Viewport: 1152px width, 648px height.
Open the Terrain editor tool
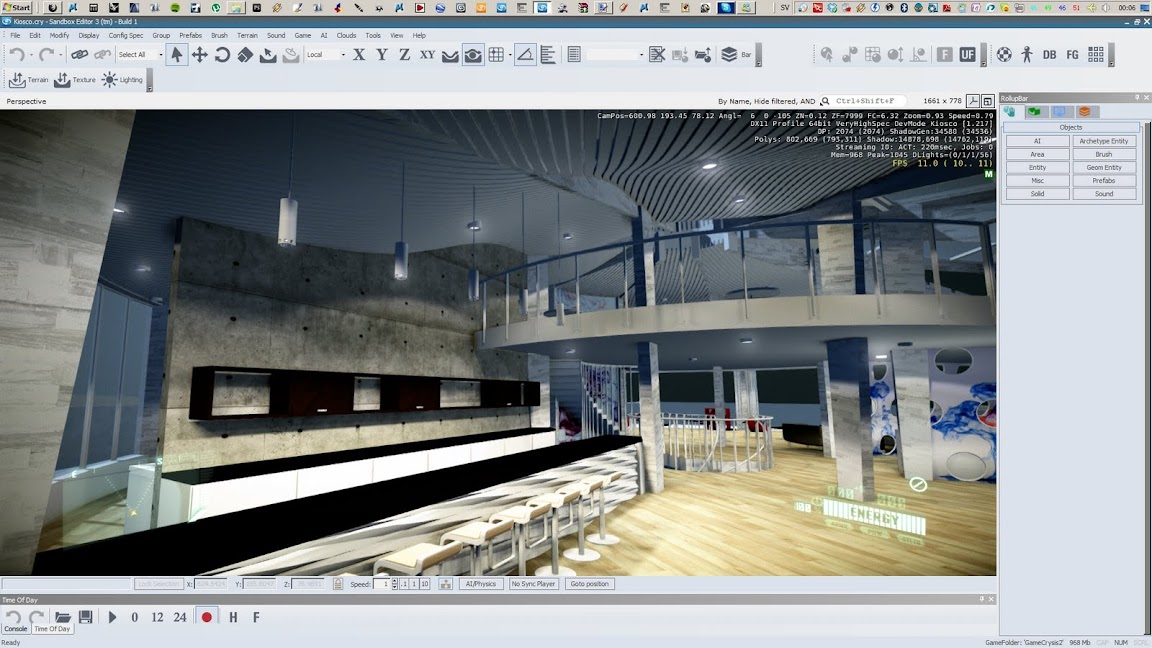point(28,80)
